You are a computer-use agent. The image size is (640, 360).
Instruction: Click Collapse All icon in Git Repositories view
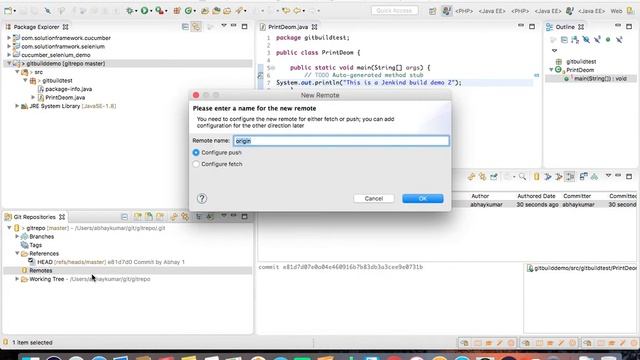tap(124, 217)
